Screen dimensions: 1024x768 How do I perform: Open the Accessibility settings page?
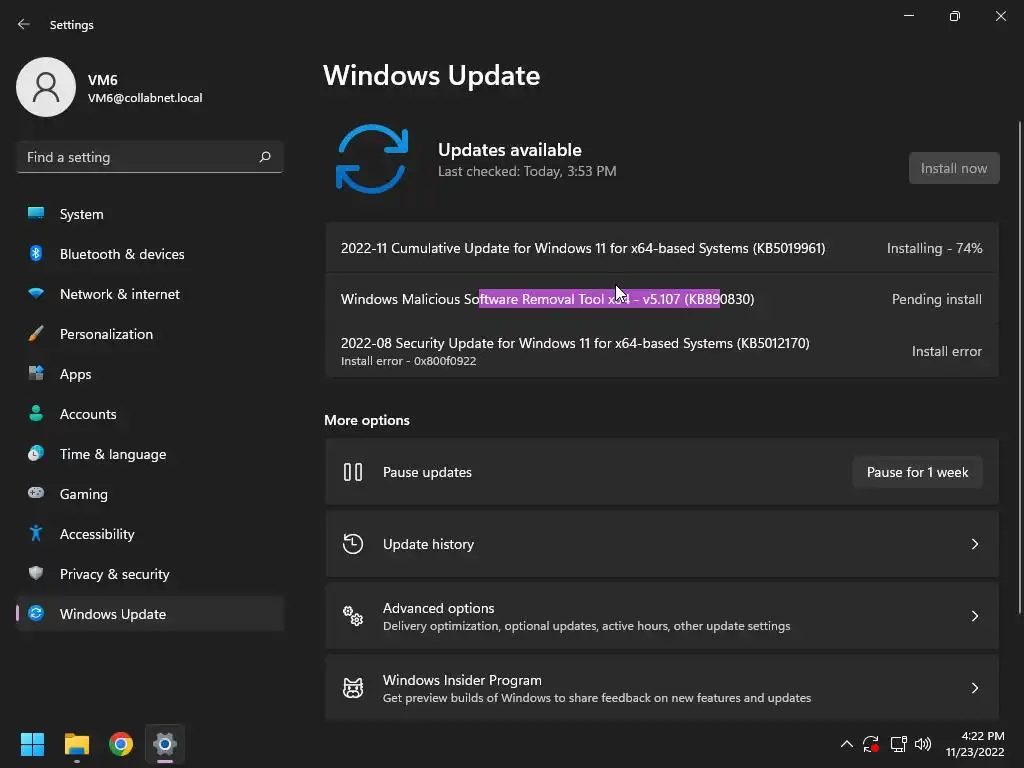coord(150,534)
